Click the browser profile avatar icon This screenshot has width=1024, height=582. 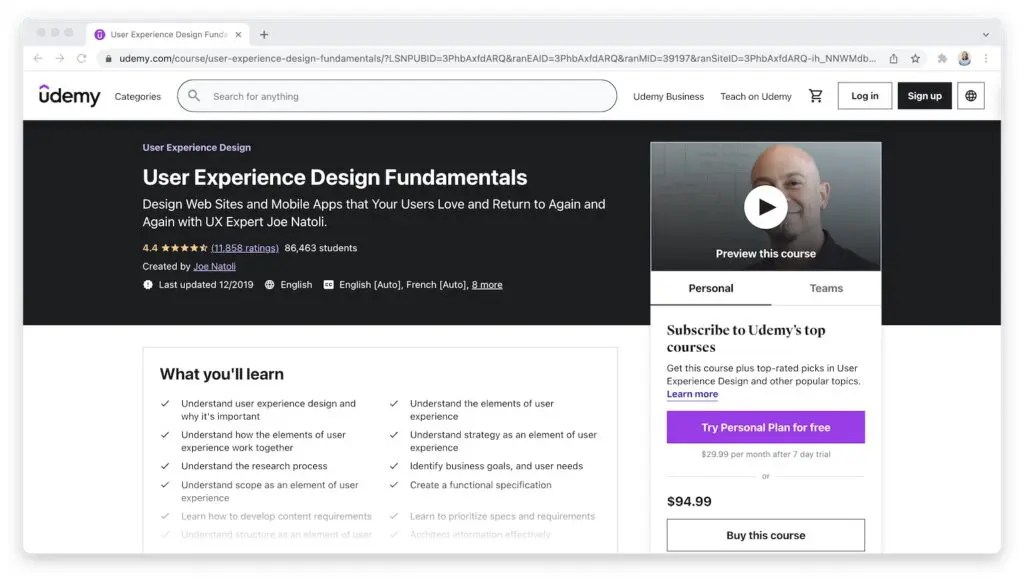tap(964, 58)
